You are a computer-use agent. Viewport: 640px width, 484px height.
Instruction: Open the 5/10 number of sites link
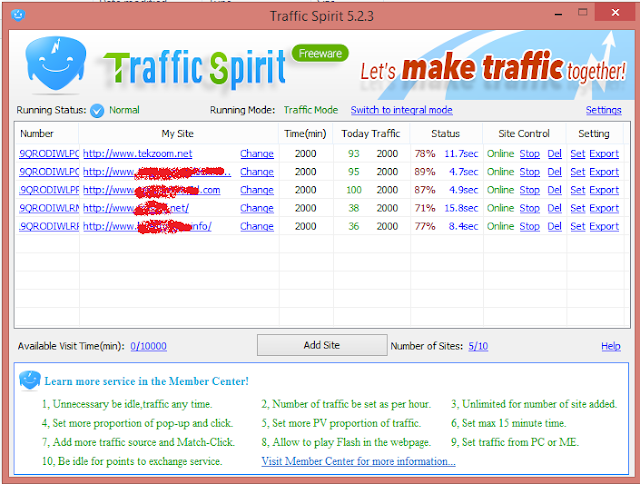478,346
